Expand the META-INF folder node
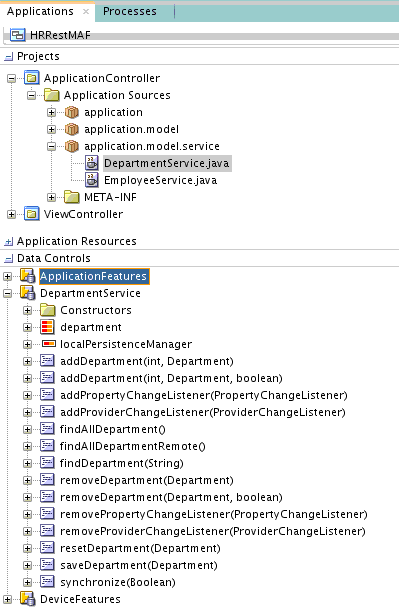The image size is (399, 610). tap(51, 198)
